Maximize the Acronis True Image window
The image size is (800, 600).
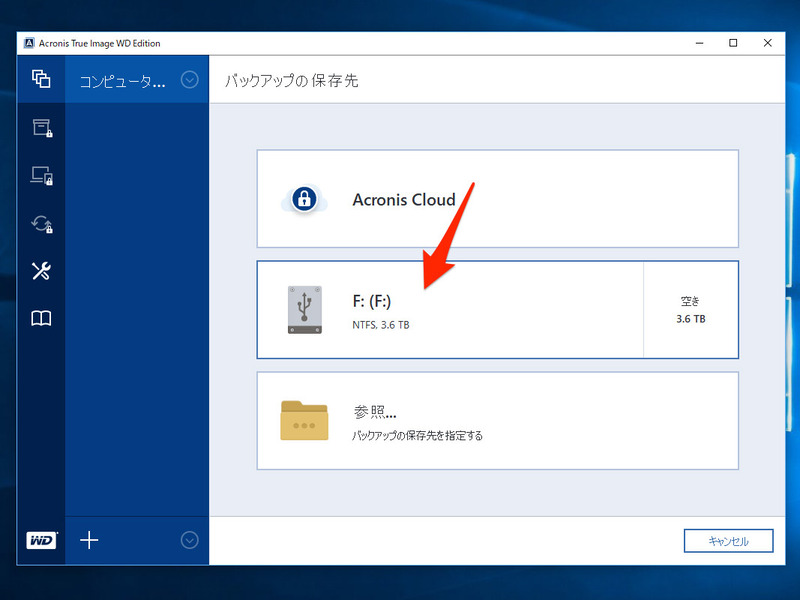pyautogui.click(x=733, y=43)
